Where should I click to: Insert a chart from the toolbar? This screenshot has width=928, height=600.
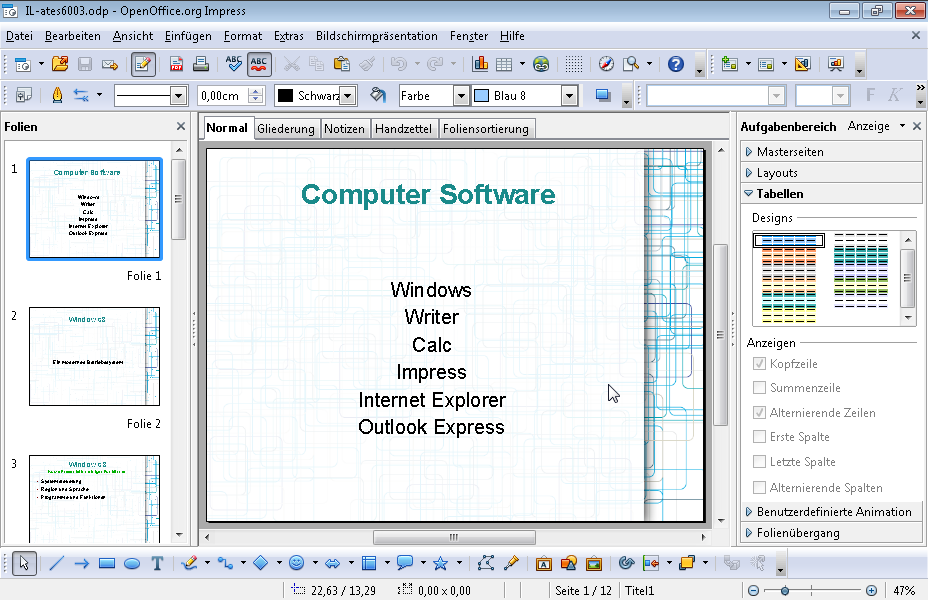click(480, 64)
